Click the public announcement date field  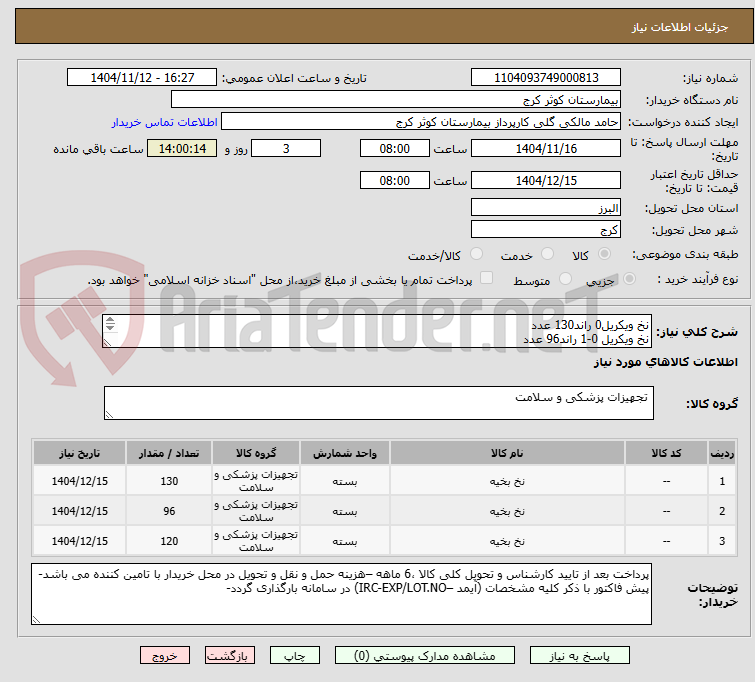[x=142, y=78]
